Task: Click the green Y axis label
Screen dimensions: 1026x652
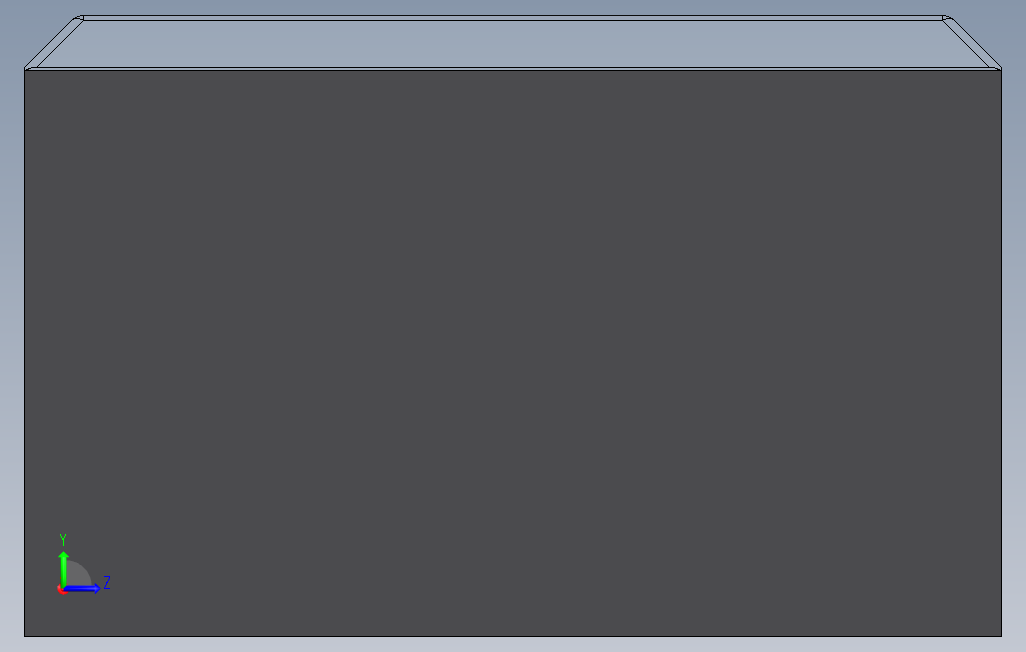Action: click(x=63, y=540)
